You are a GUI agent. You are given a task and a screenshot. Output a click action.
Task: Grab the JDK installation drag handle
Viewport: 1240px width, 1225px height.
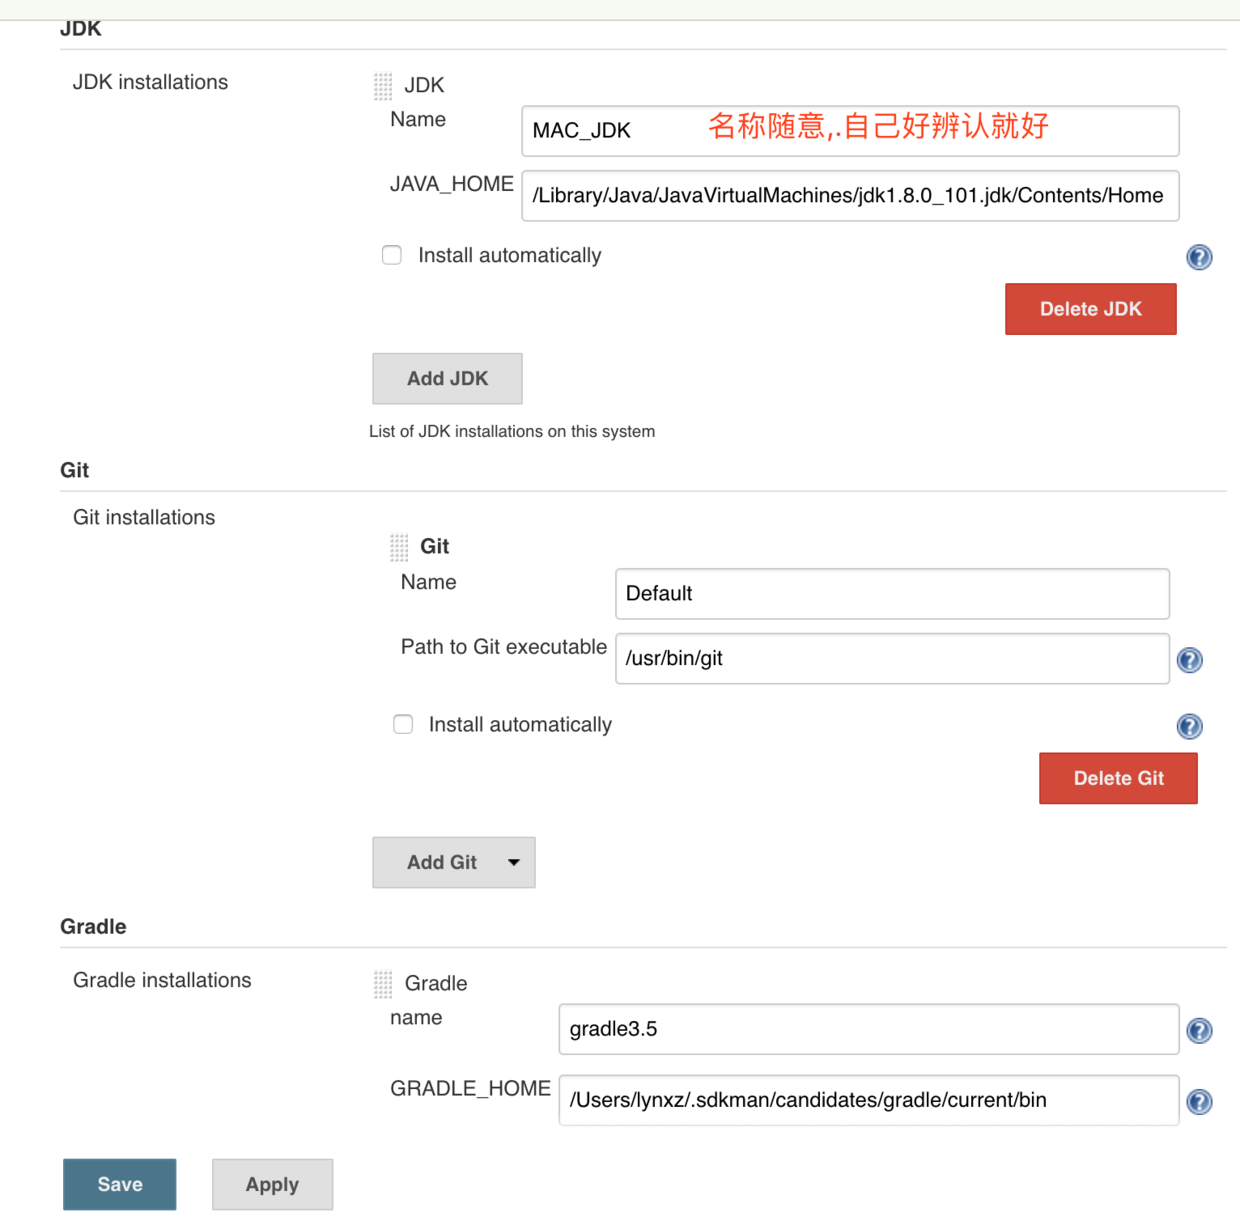[383, 86]
